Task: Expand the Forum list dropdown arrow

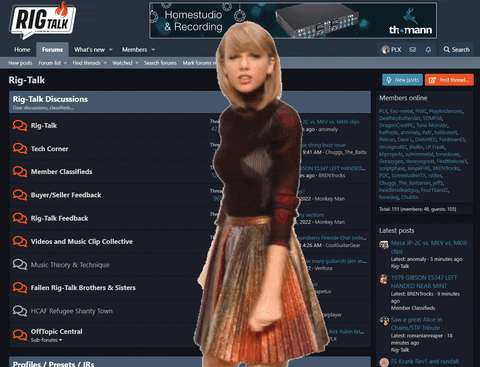Action: pyautogui.click(x=65, y=63)
